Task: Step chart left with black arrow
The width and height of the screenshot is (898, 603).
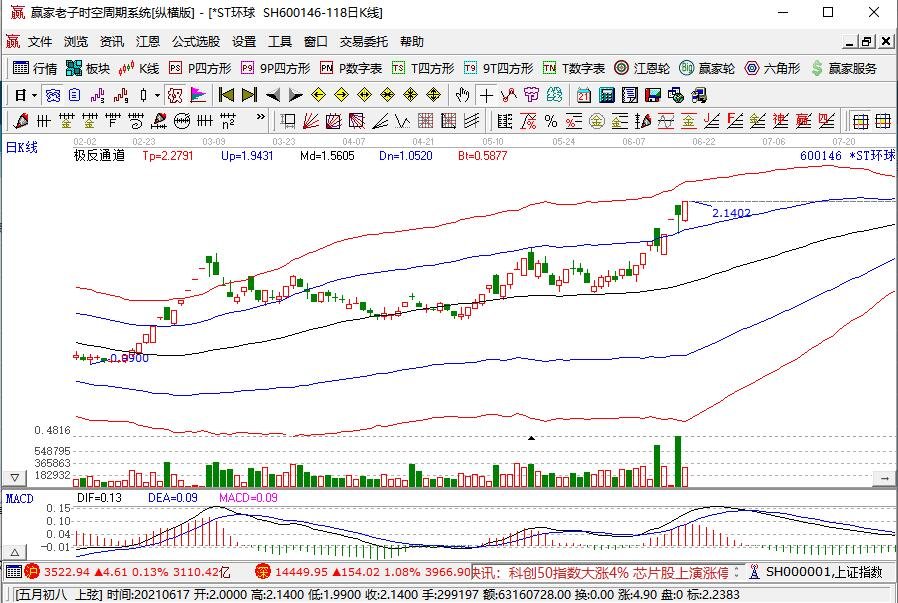Action: [273, 95]
